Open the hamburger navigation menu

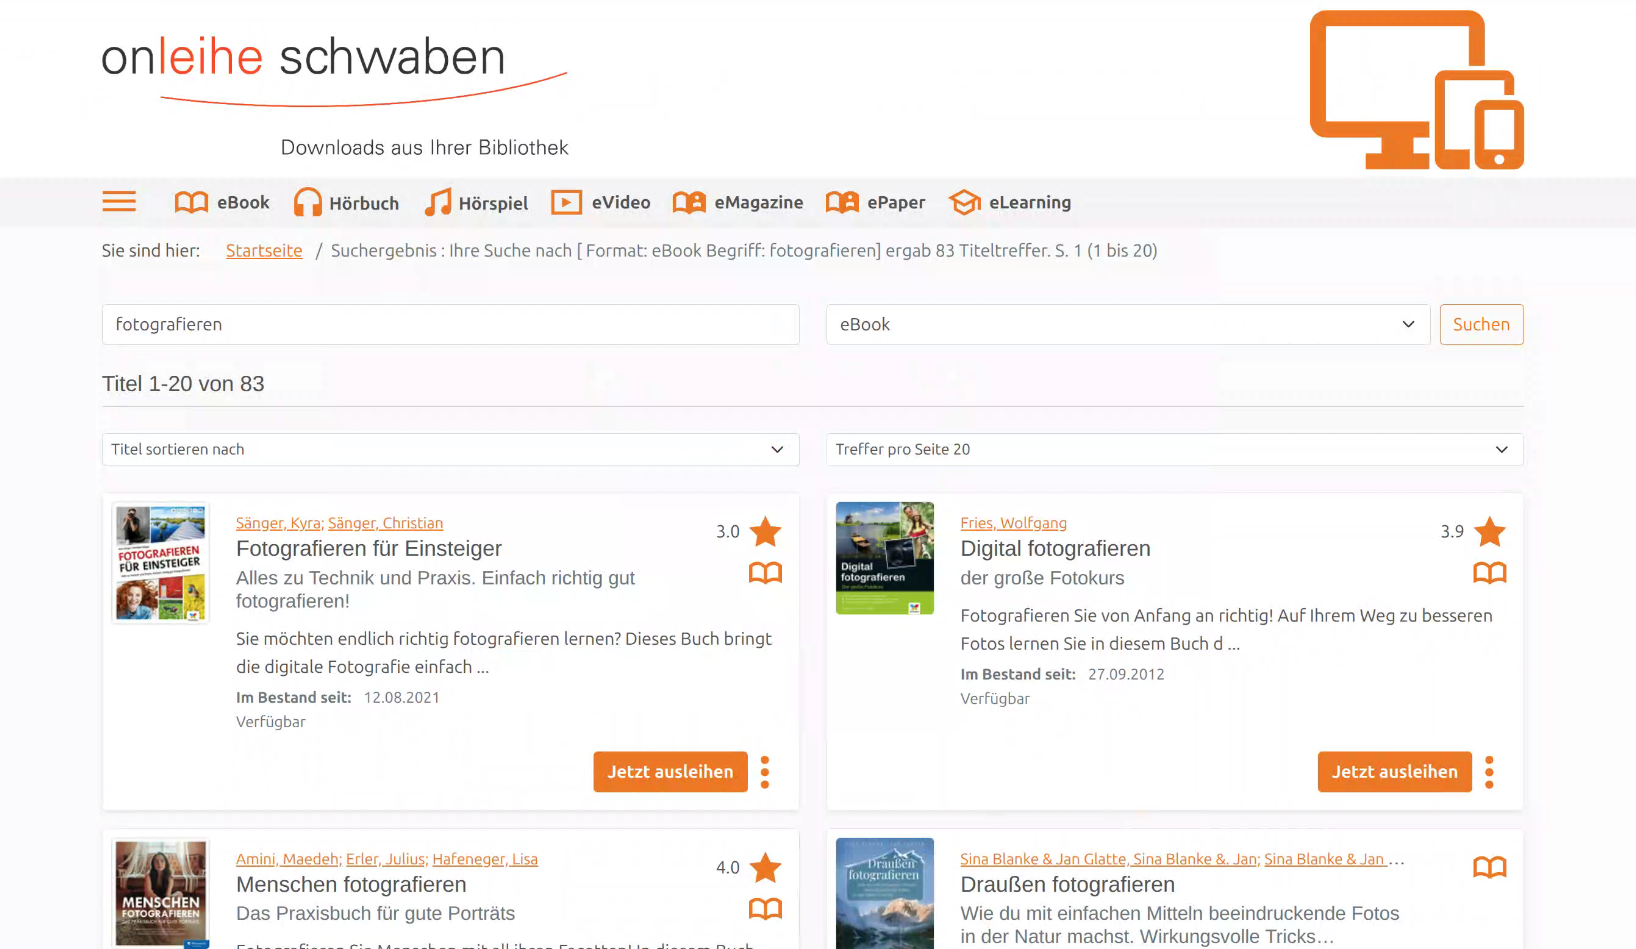tap(119, 202)
